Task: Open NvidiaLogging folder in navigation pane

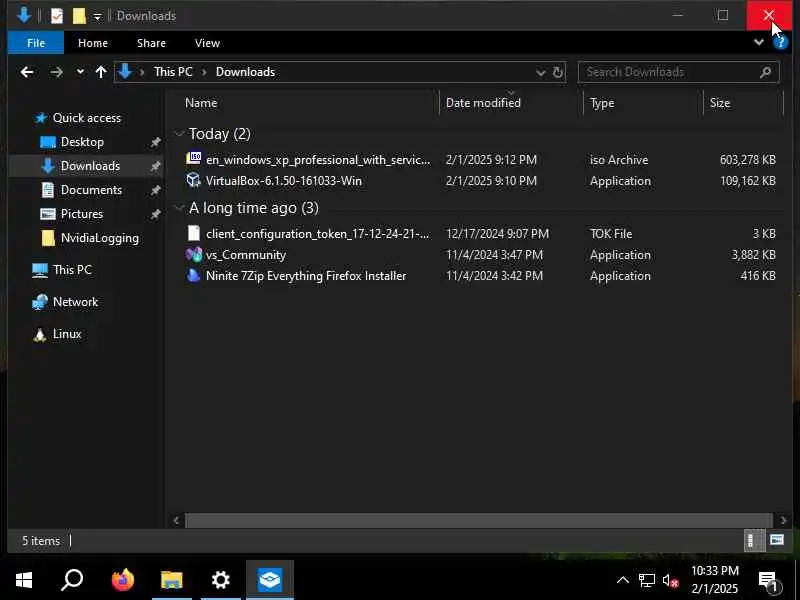Action: (99, 238)
